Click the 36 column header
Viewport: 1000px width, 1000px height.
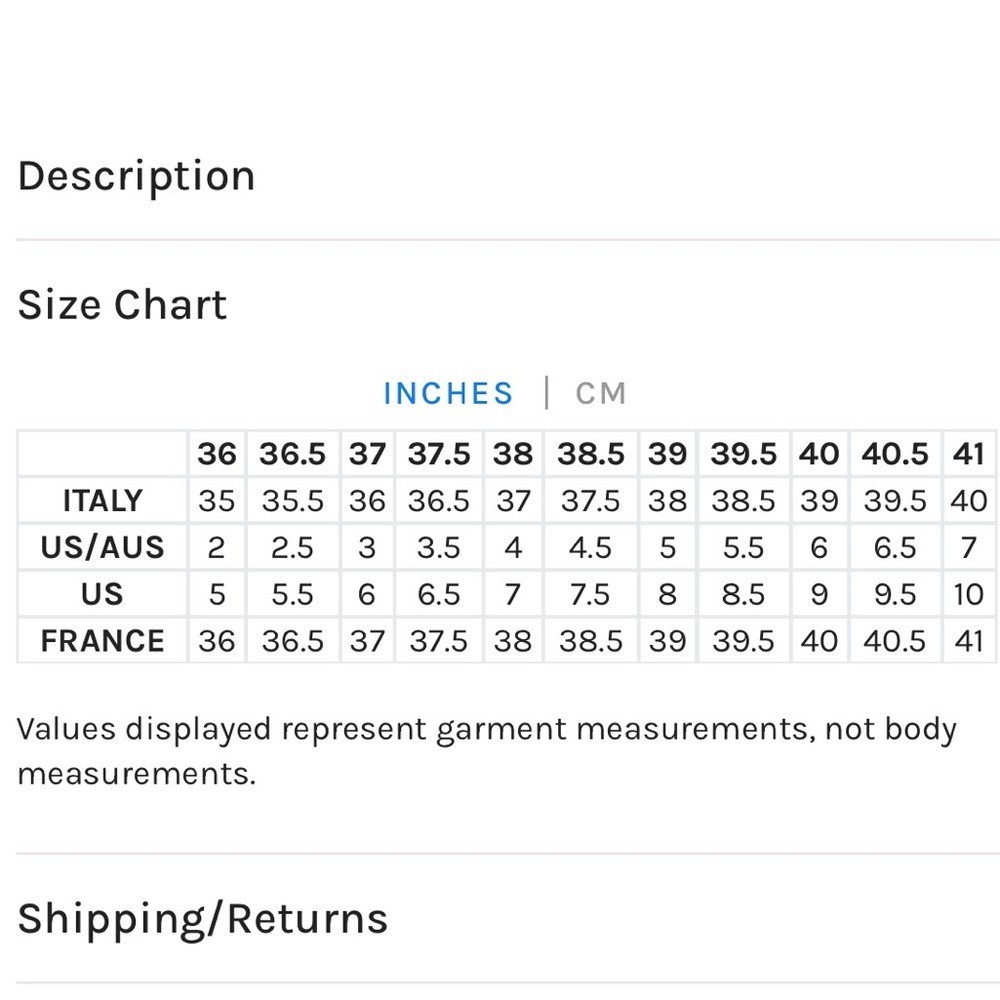point(217,454)
